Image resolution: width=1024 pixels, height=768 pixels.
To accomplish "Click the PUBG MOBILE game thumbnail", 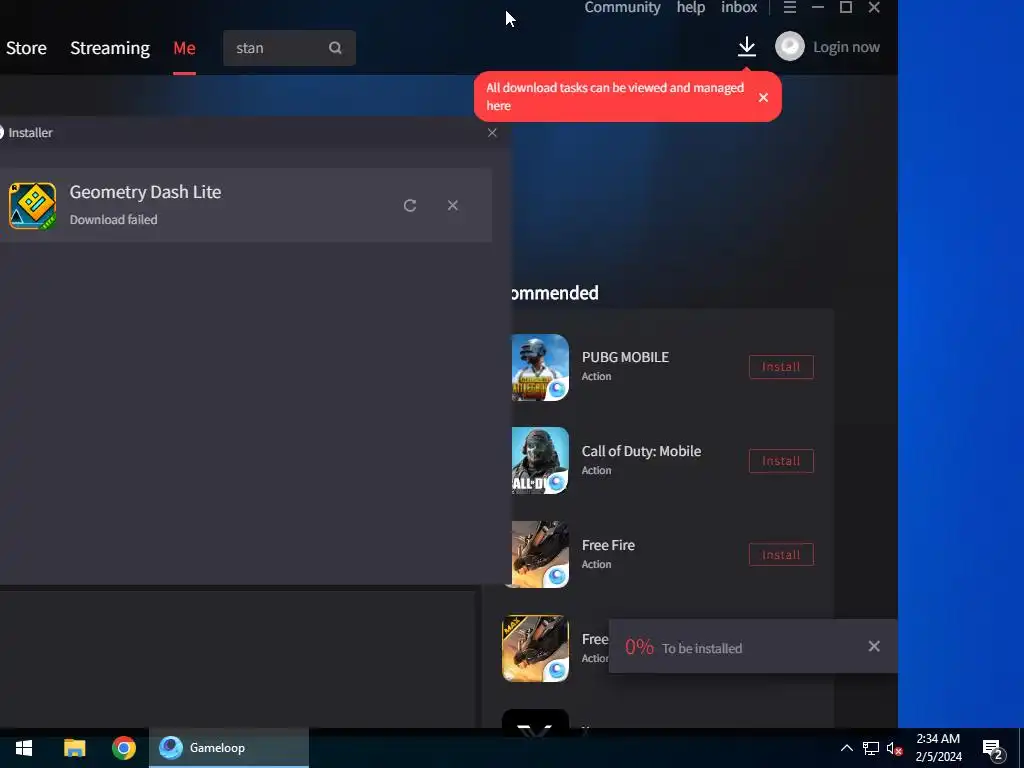I will 539,367.
